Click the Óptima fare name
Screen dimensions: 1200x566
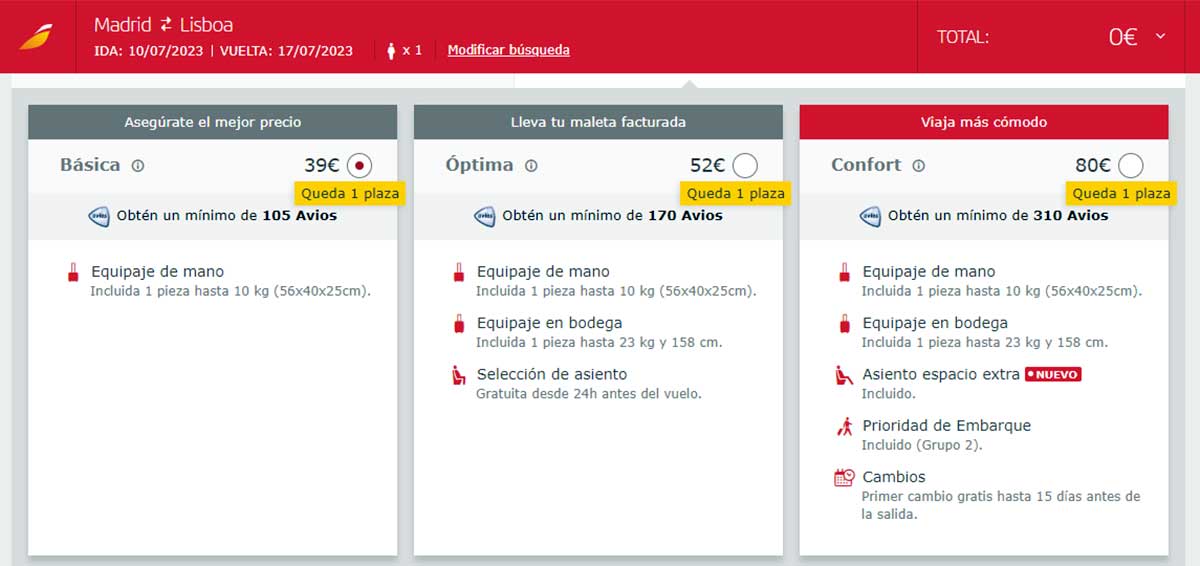pyautogui.click(x=479, y=165)
